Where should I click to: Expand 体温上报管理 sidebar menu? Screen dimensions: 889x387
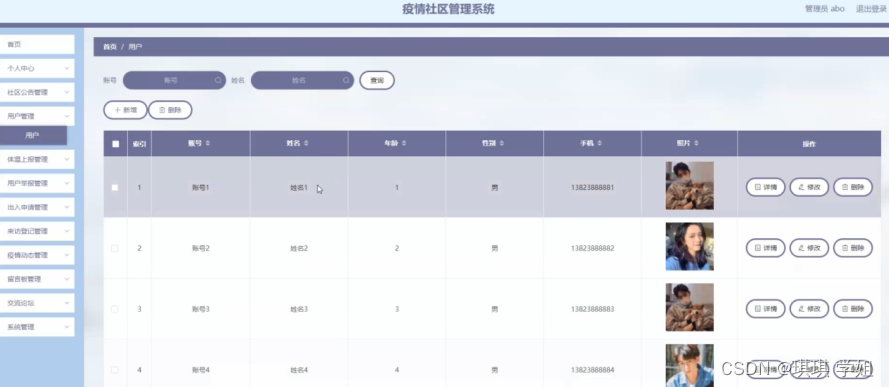click(37, 160)
